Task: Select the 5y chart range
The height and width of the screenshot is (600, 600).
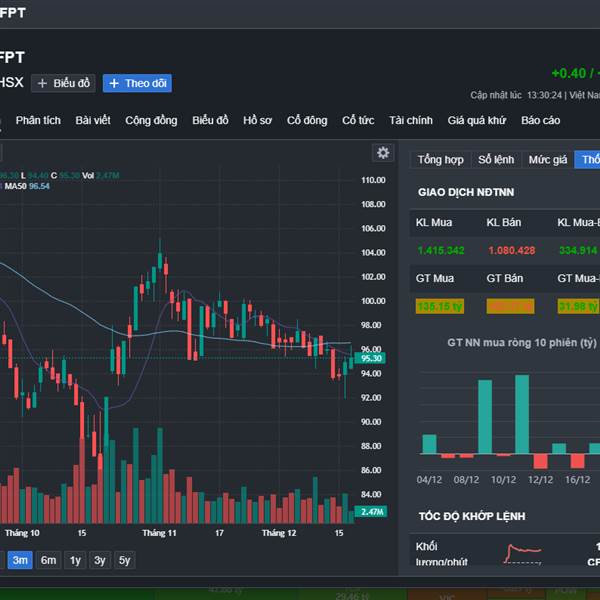Action: click(x=124, y=560)
